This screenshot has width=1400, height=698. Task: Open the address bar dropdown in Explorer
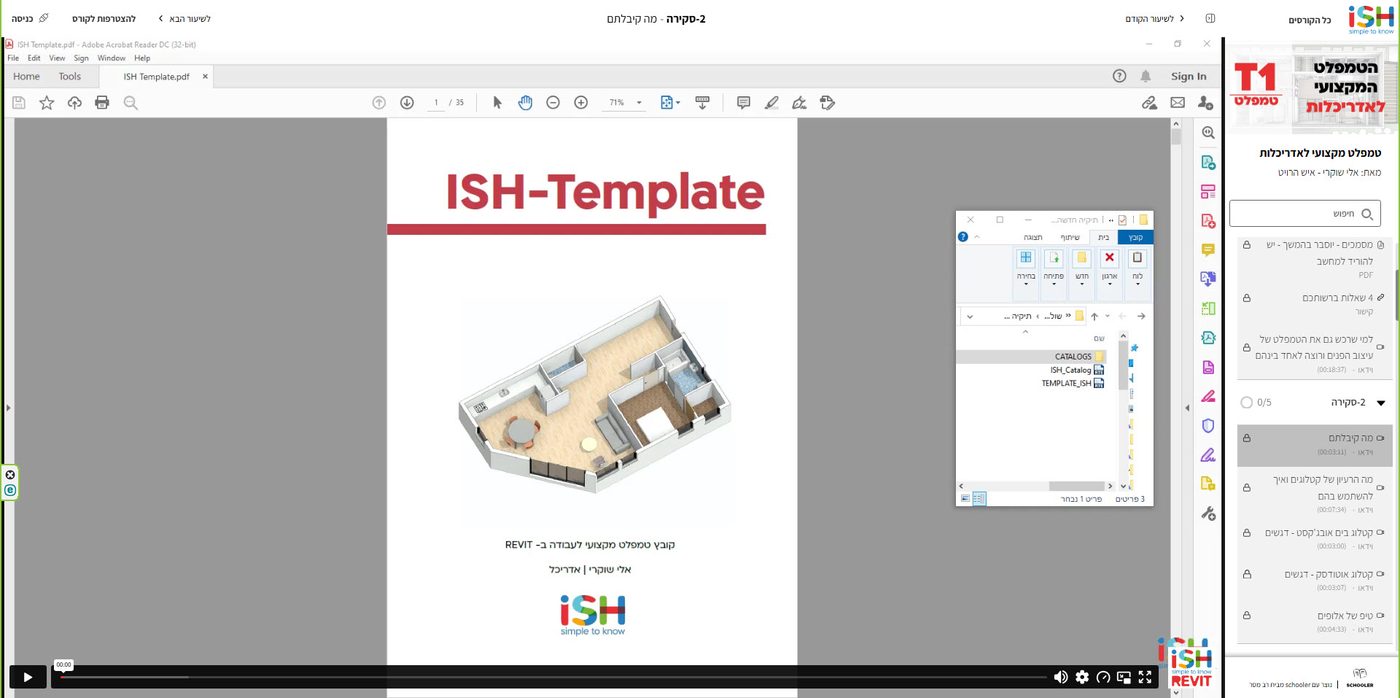(x=968, y=316)
